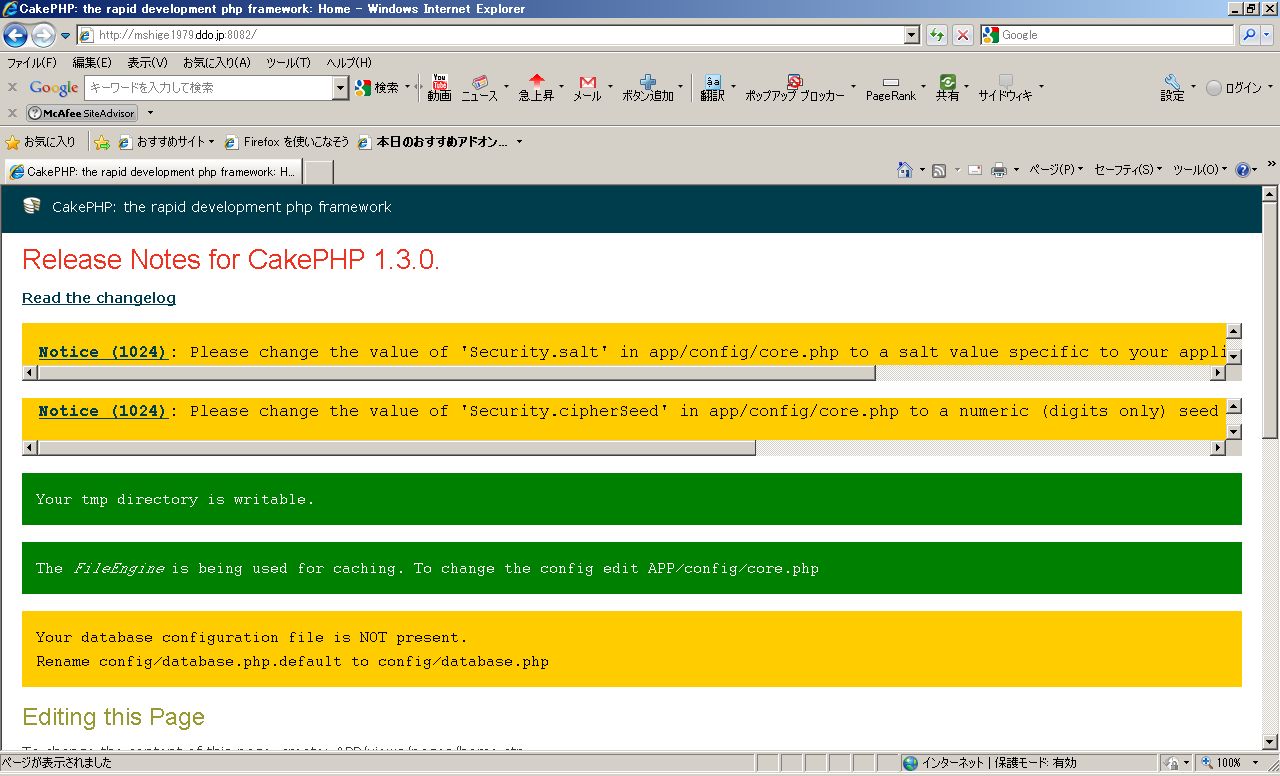Refresh the page with the green arrows icon
This screenshot has width=1280, height=776.
(937, 35)
